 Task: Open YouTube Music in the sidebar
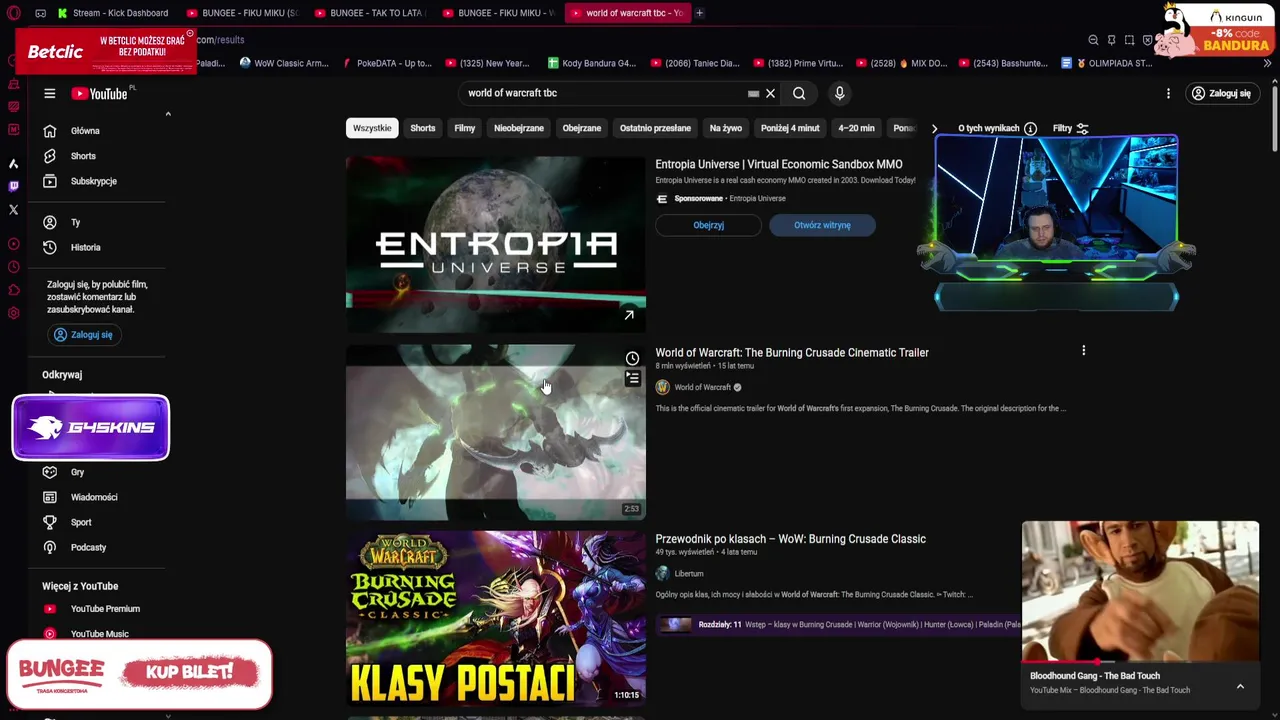point(99,634)
